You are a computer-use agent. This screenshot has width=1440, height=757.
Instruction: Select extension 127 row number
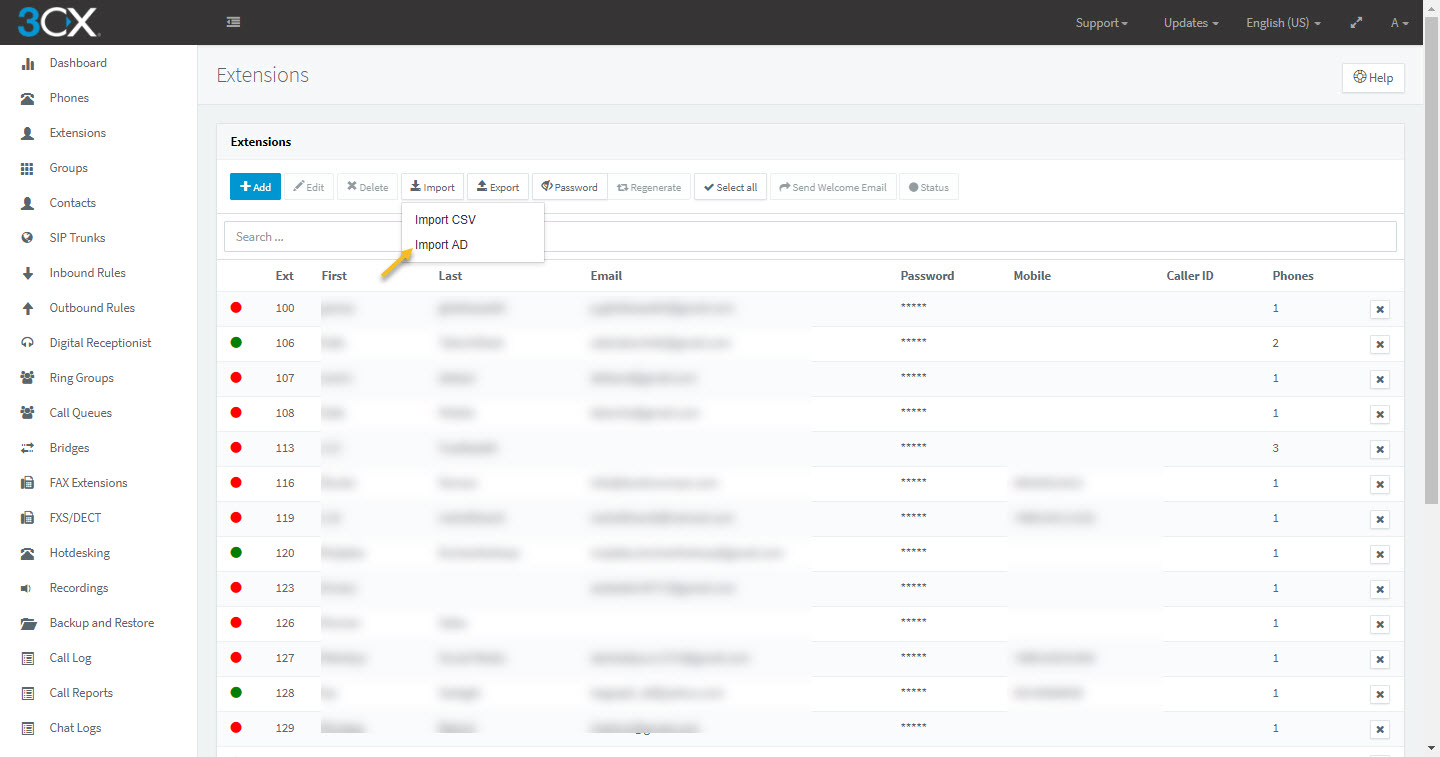click(285, 658)
